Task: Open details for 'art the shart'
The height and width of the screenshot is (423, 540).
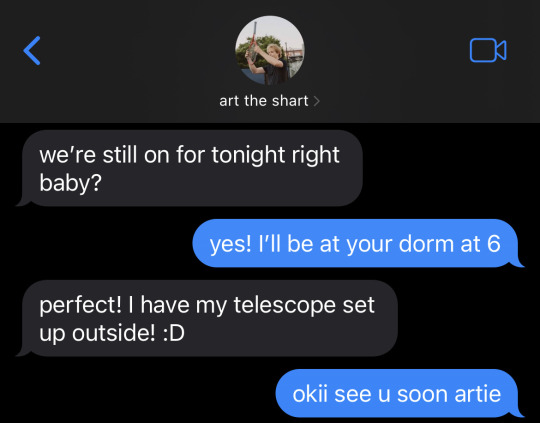Action: click(264, 101)
